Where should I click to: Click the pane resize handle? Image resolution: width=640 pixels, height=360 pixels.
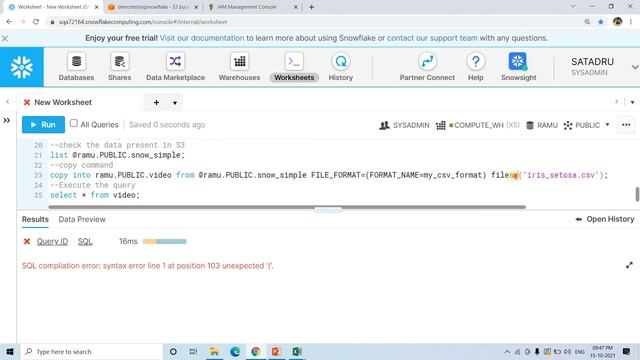point(328,210)
